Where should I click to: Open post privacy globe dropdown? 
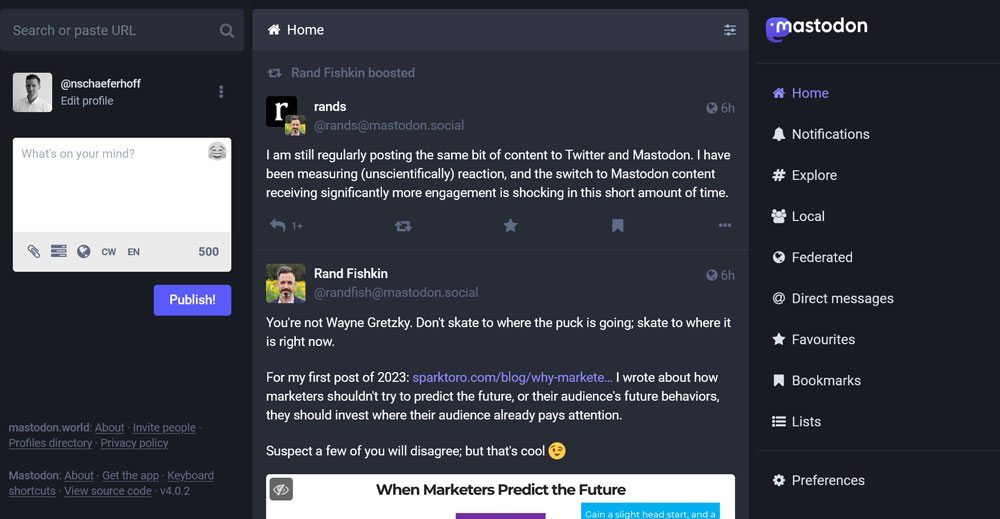[x=84, y=252]
